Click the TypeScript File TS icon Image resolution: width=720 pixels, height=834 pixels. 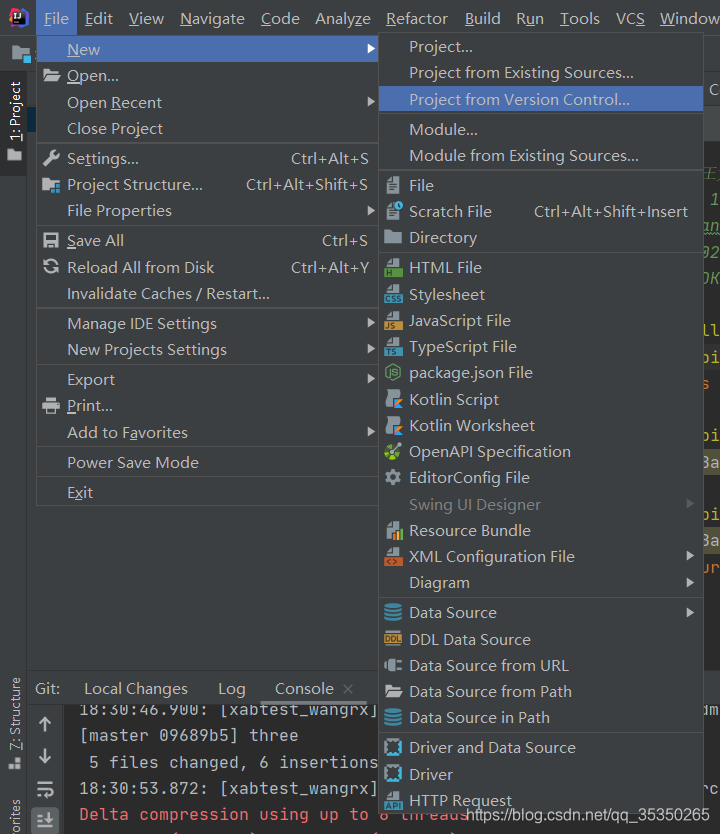393,346
